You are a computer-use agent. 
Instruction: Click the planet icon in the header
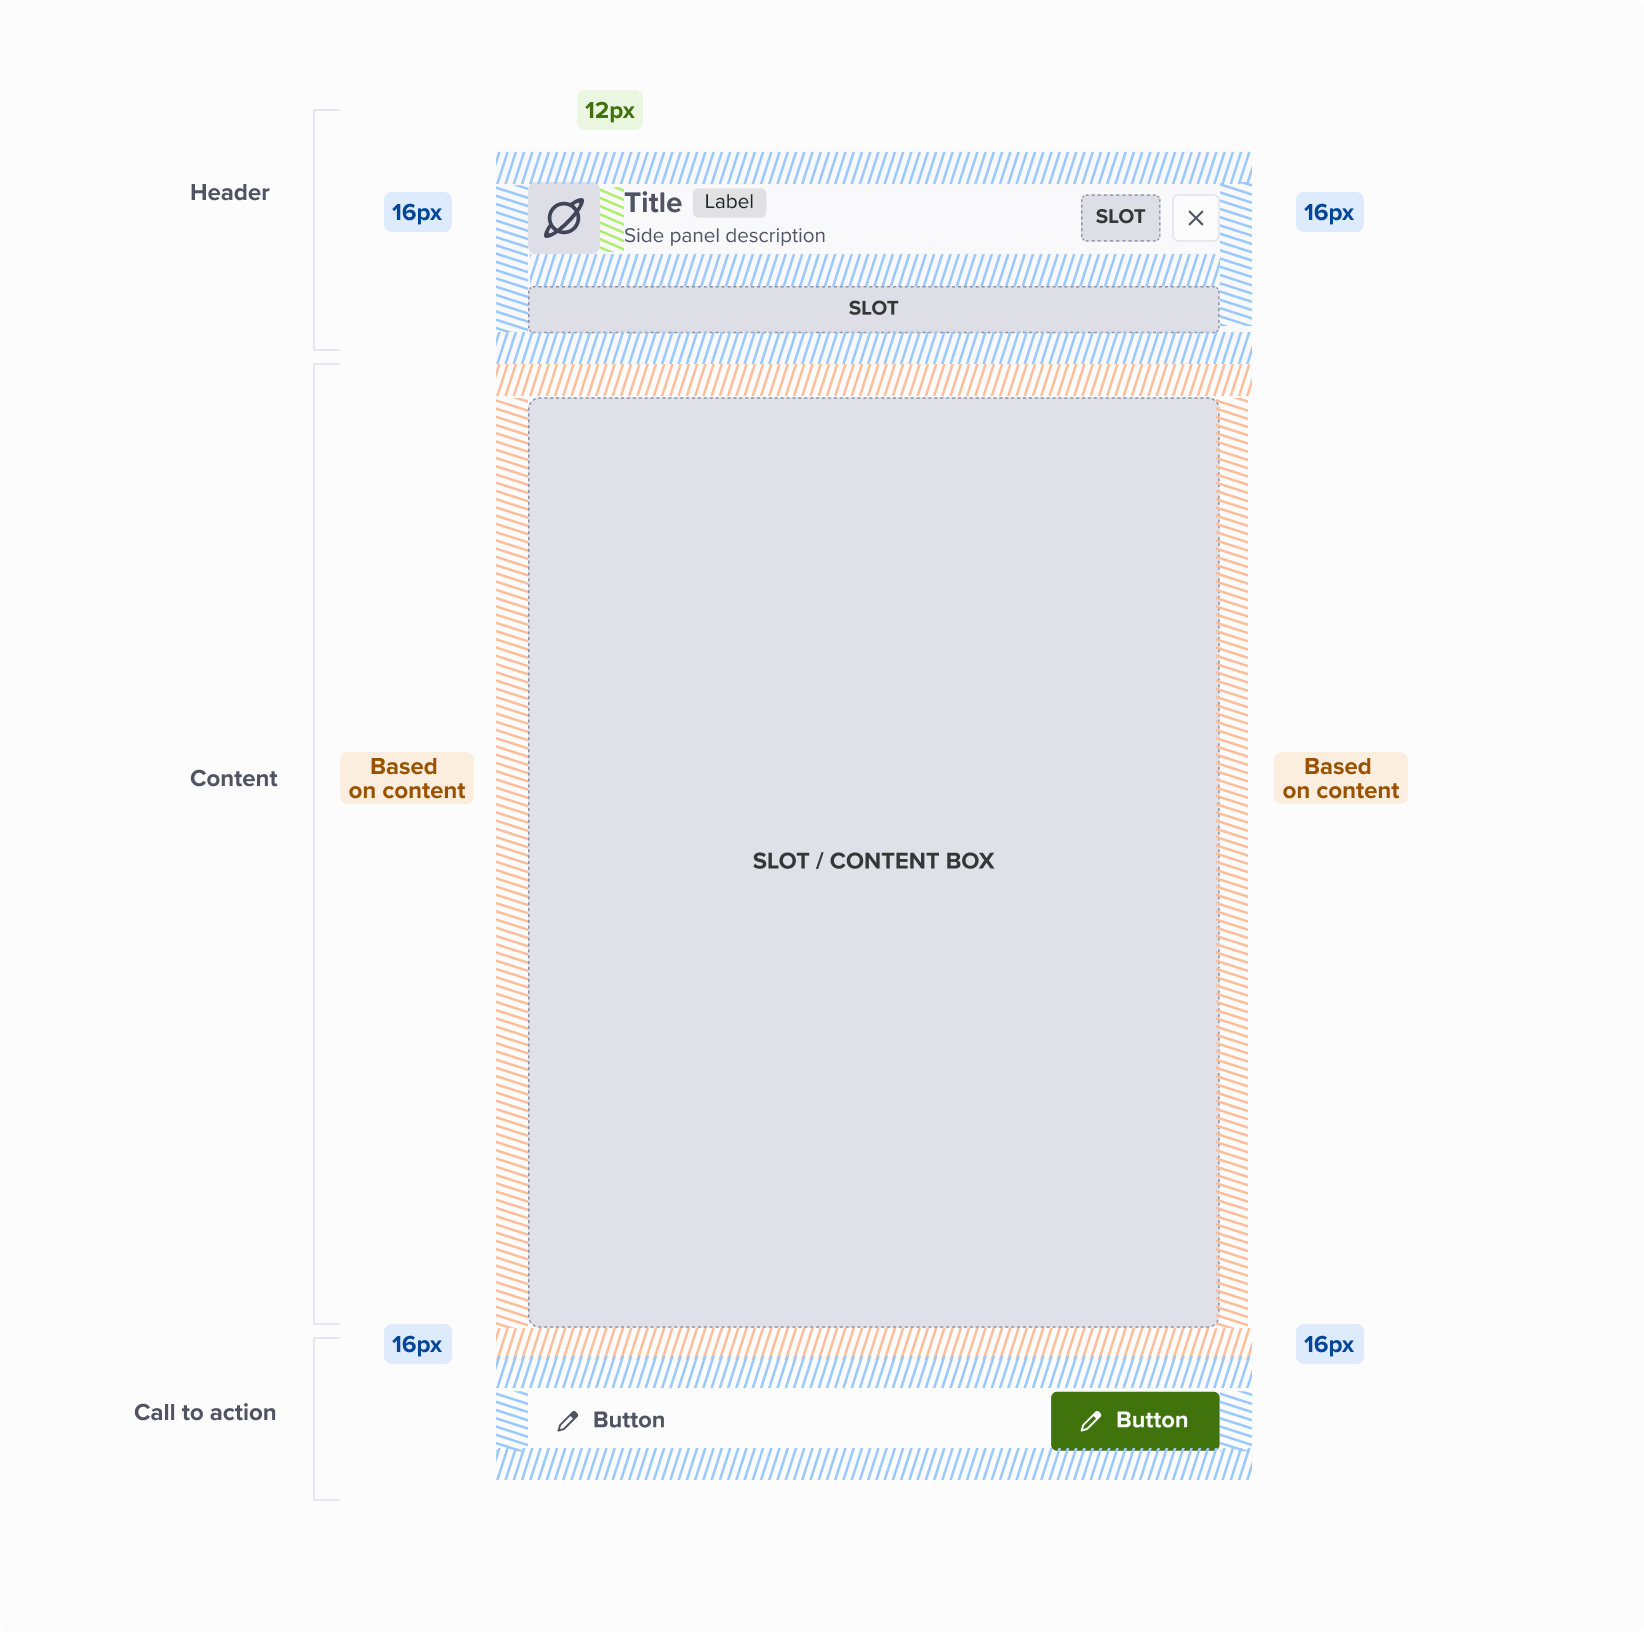(x=564, y=218)
